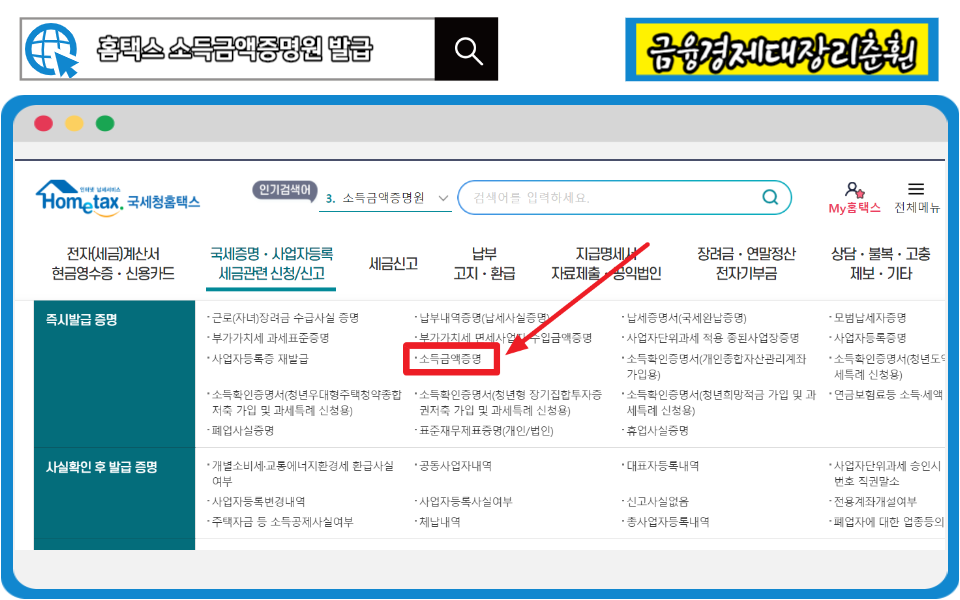The height and width of the screenshot is (600, 960).
Task: Open 사업자등록사실여부 link
Action: (465, 502)
